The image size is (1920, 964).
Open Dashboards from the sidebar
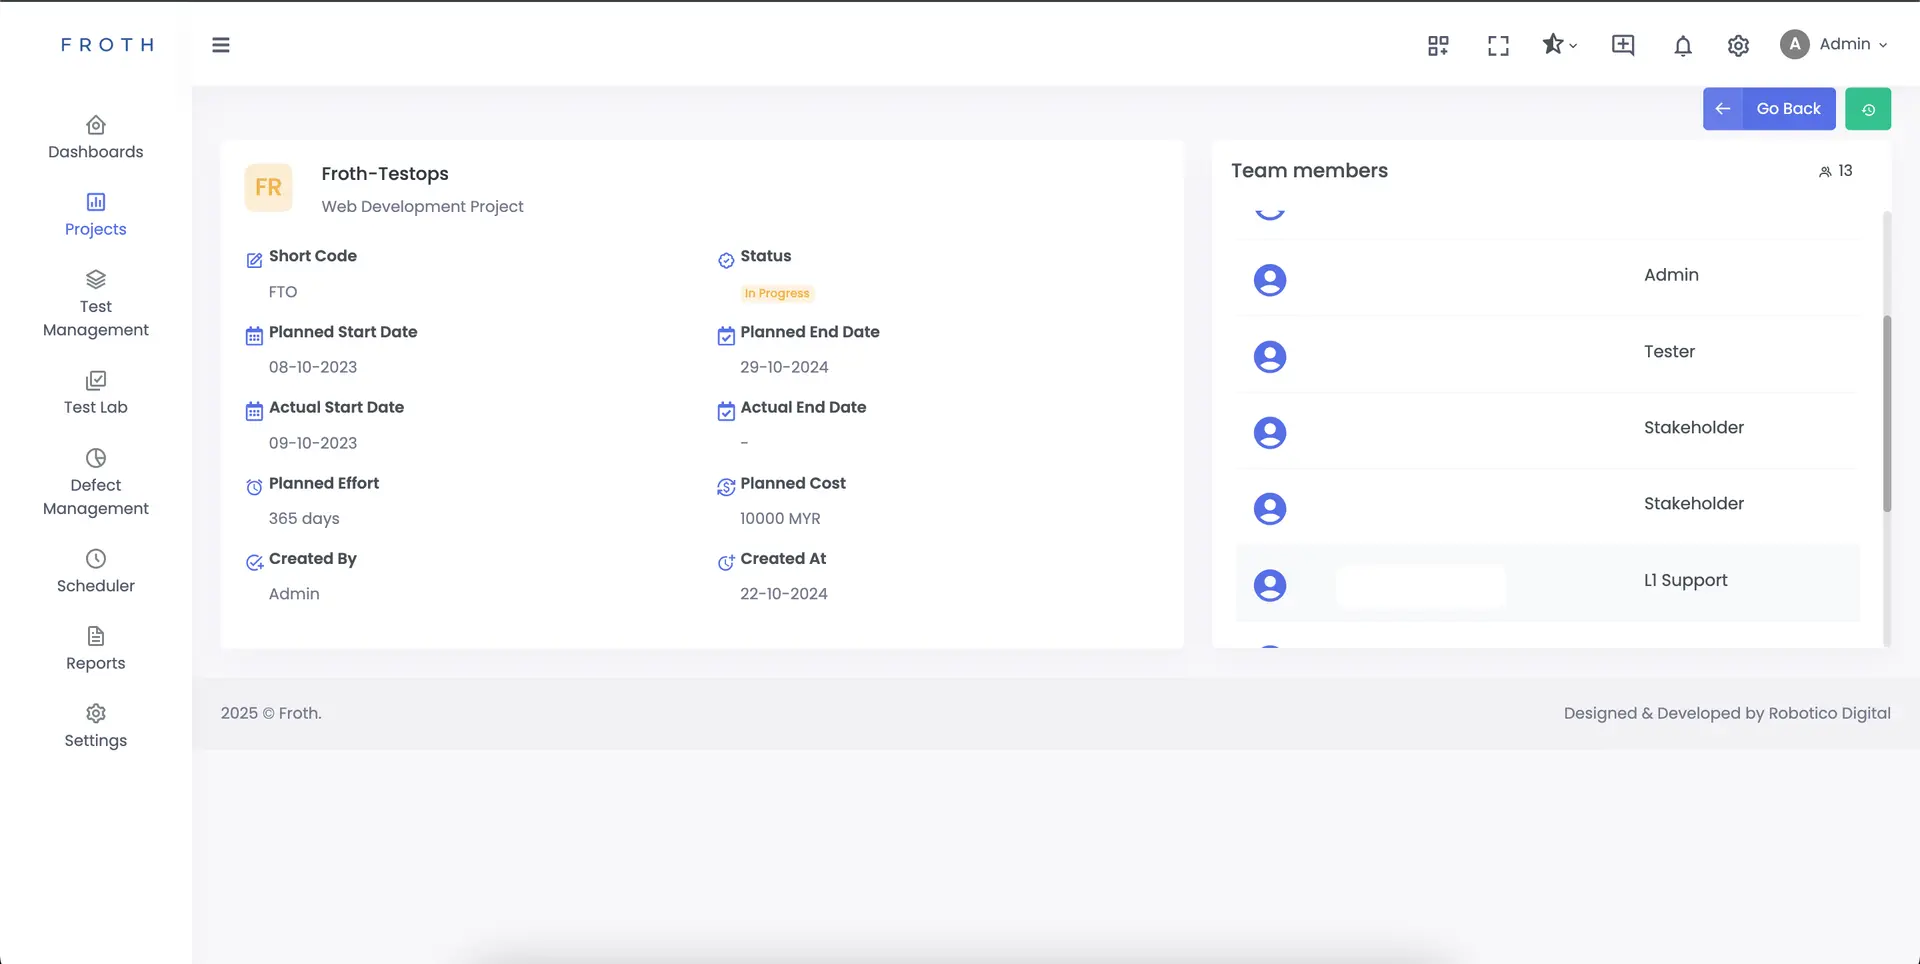[96, 138]
